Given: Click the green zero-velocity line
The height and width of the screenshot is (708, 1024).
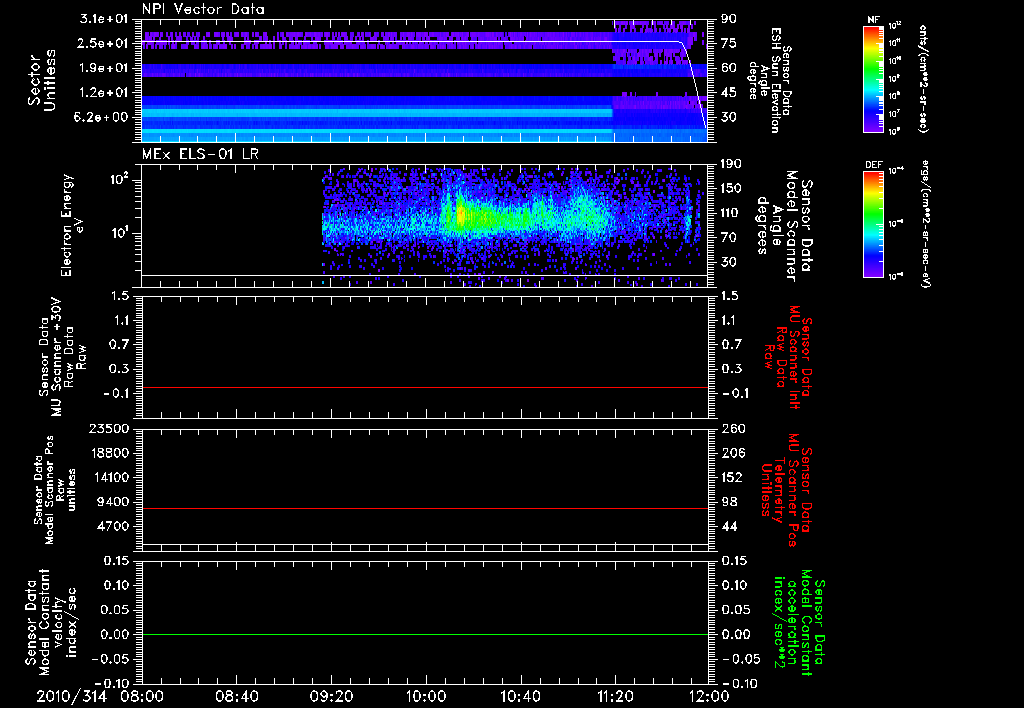Looking at the screenshot, I should 424,634.
